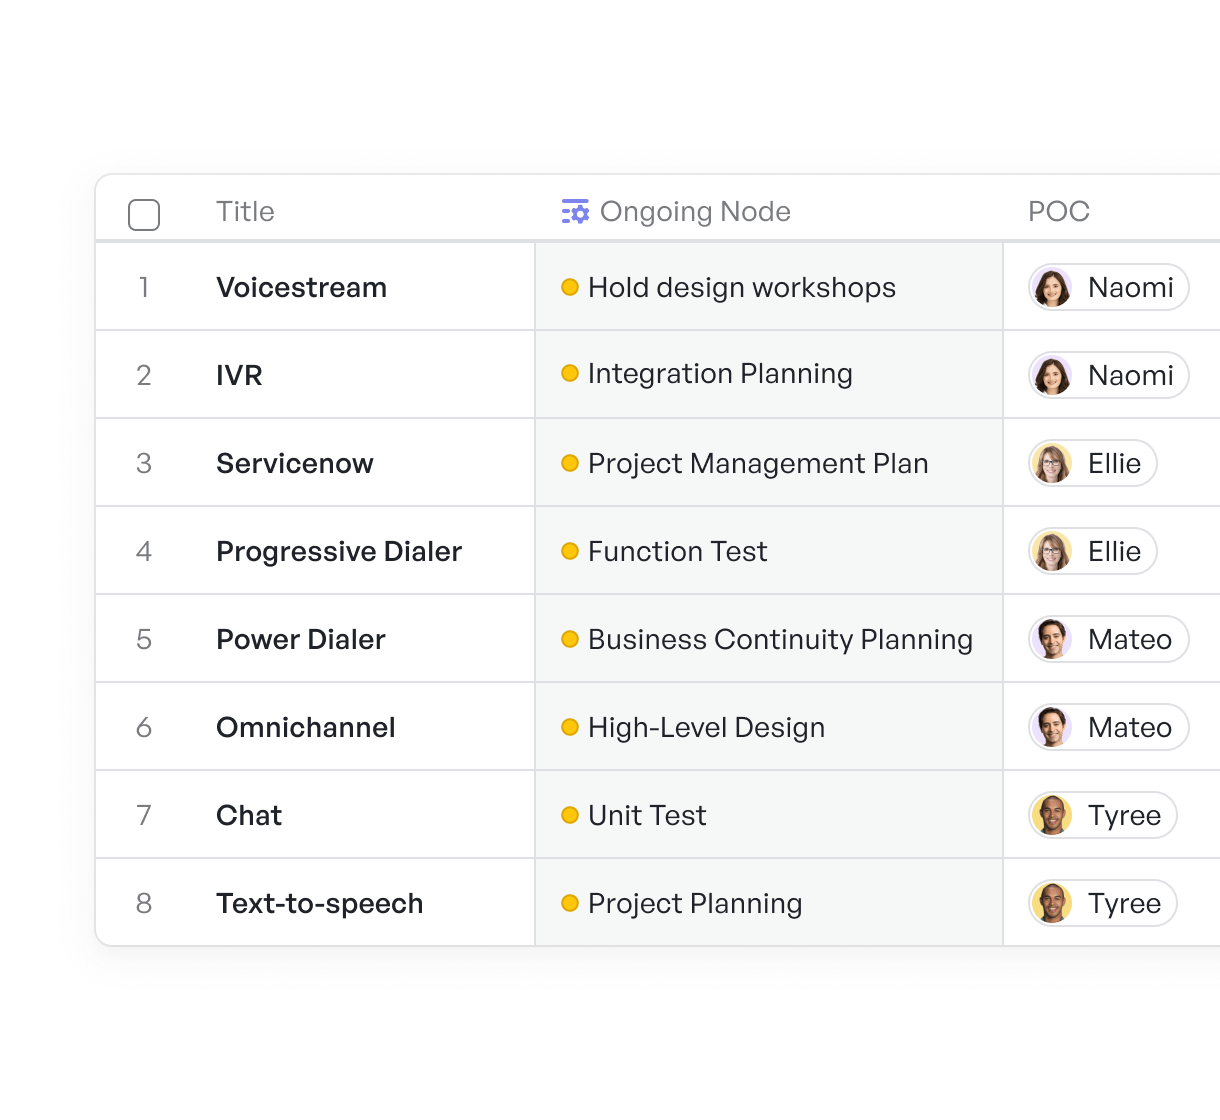Click yellow status dot beside Unit Test

(x=570, y=815)
